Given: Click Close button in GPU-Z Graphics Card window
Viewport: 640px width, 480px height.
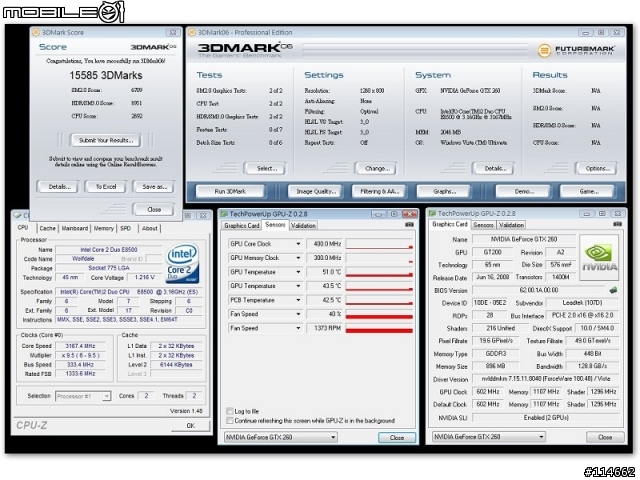Looking at the screenshot, I should [x=605, y=437].
